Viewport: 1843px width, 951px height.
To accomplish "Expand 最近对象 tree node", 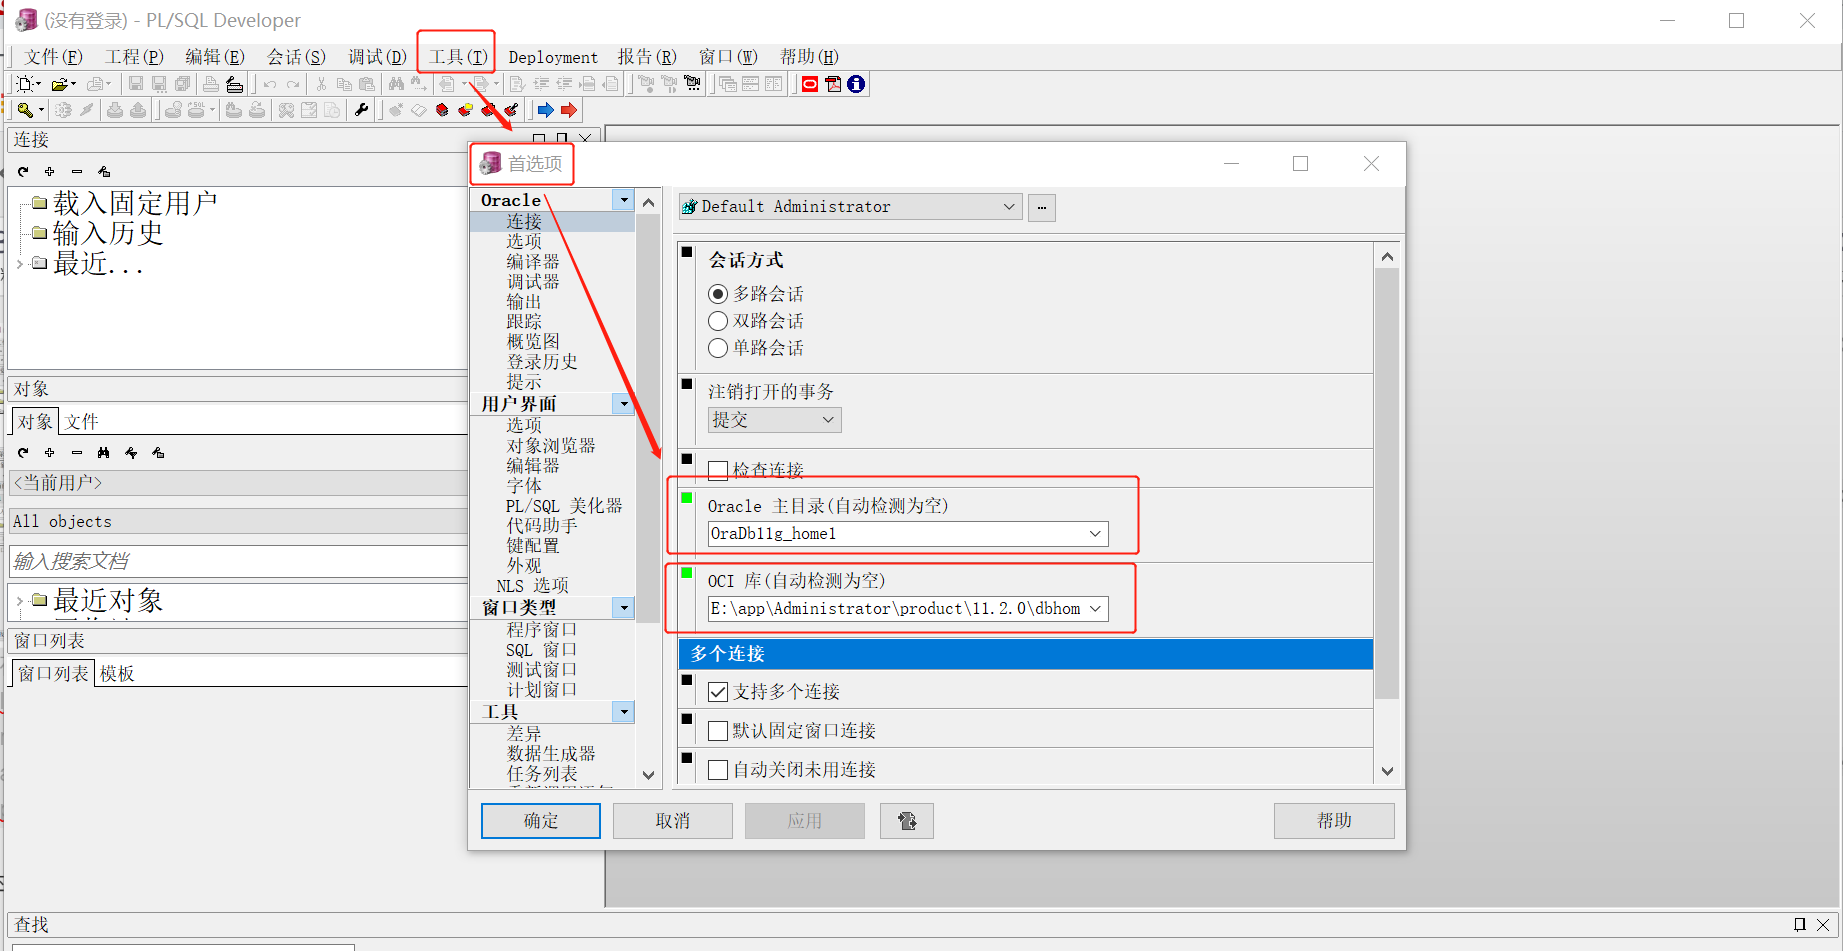I will (x=20, y=601).
